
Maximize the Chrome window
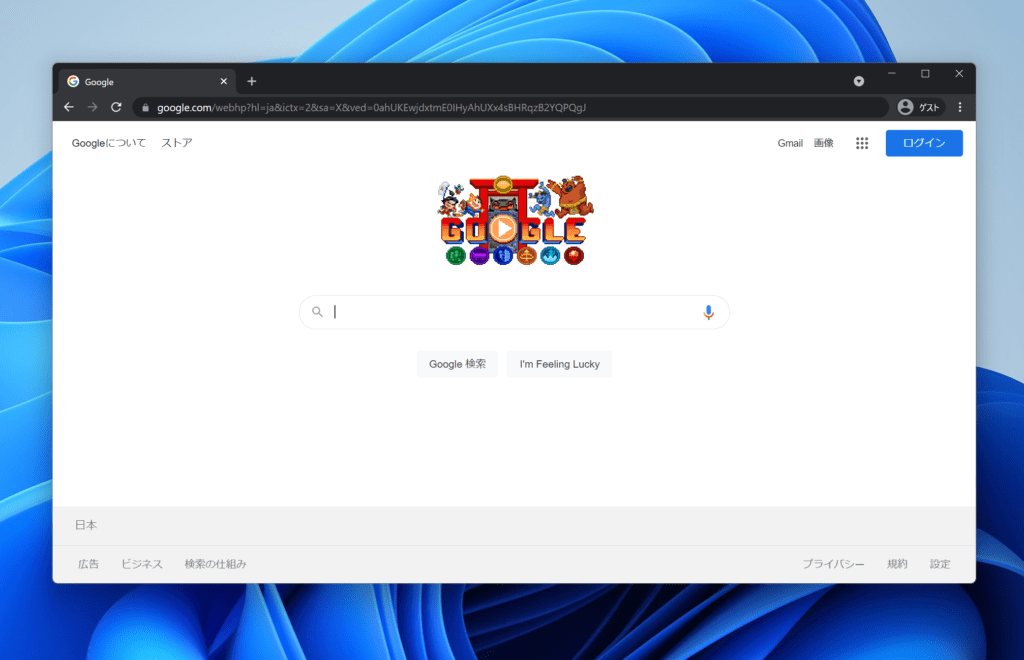click(x=925, y=74)
